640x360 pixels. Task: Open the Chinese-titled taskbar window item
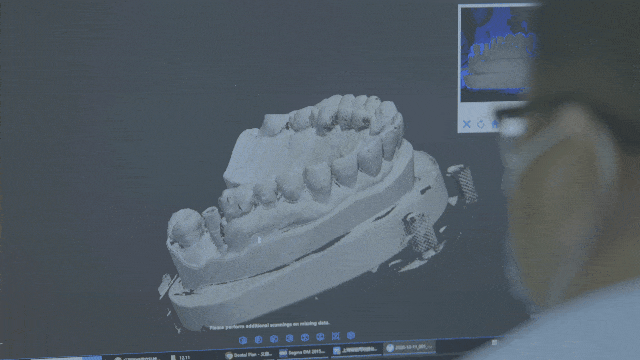355,350
